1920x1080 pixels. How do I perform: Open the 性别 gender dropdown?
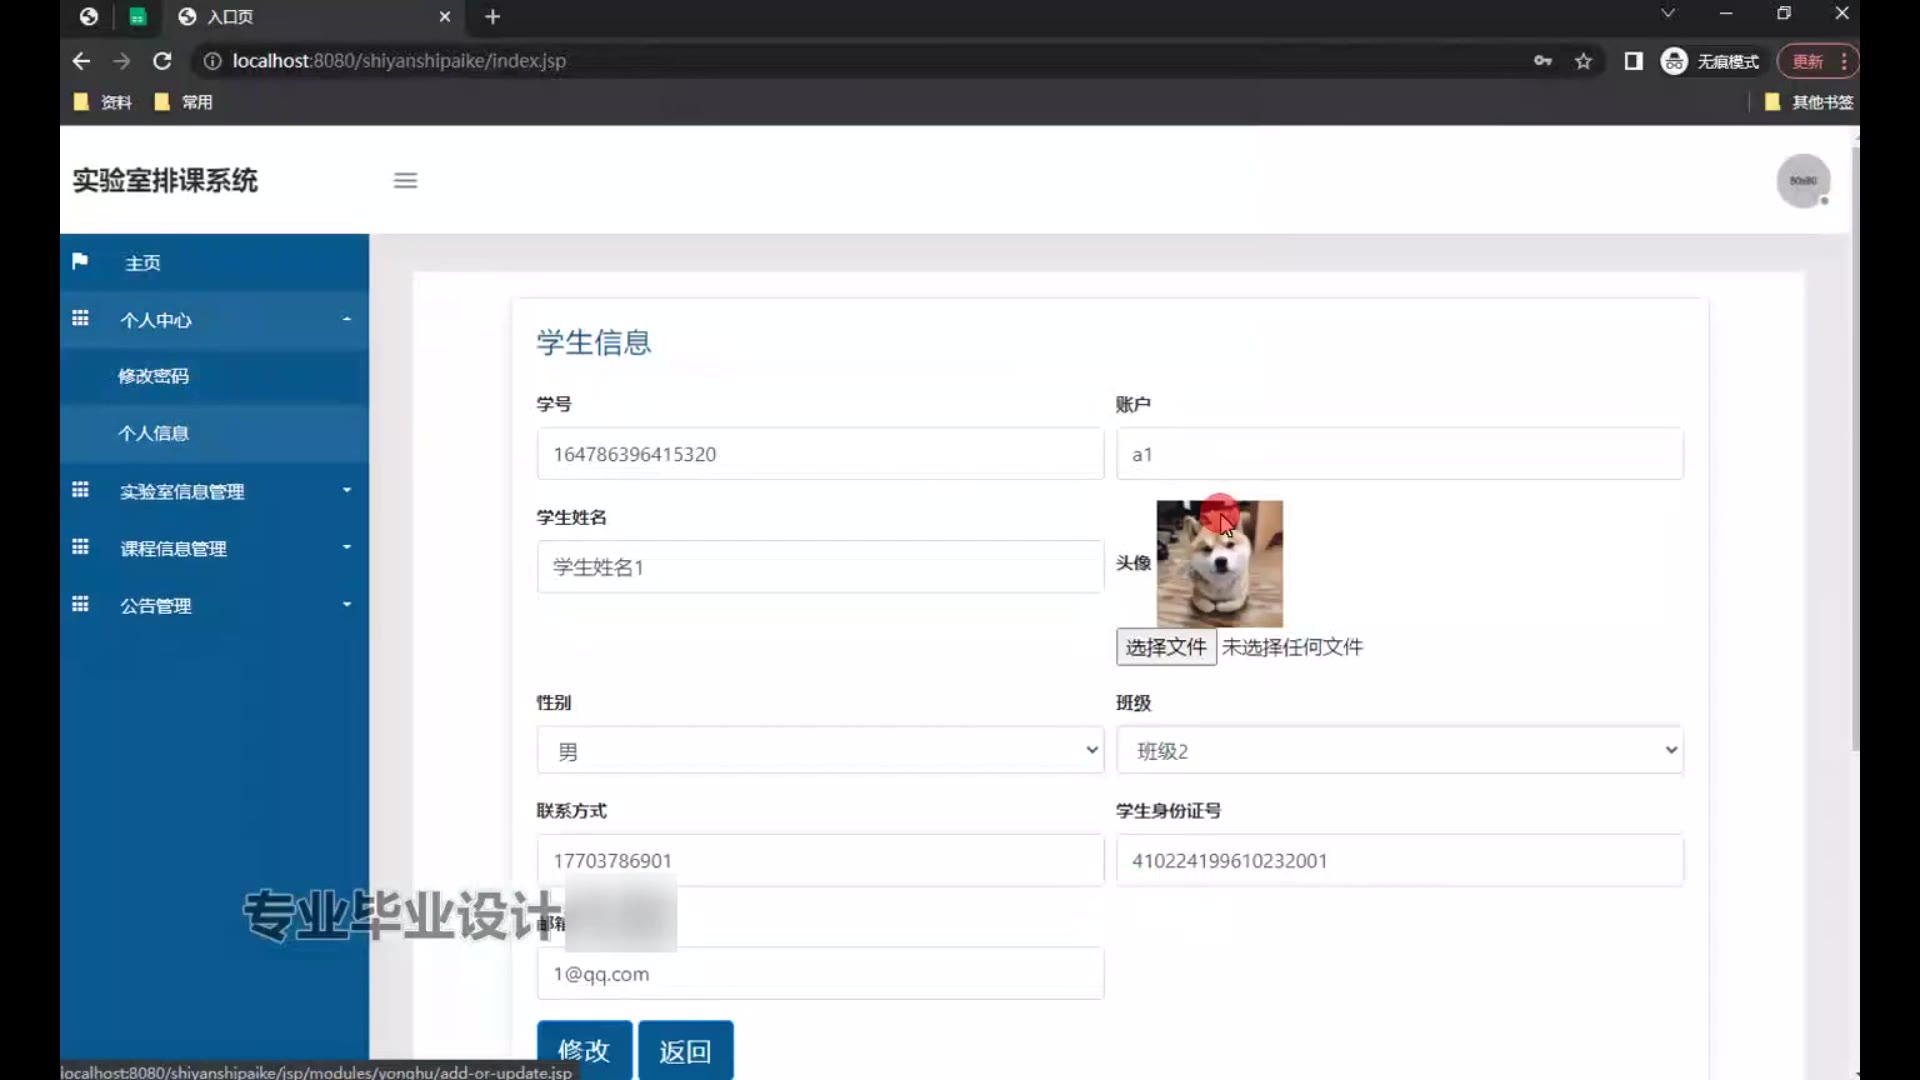tap(819, 750)
